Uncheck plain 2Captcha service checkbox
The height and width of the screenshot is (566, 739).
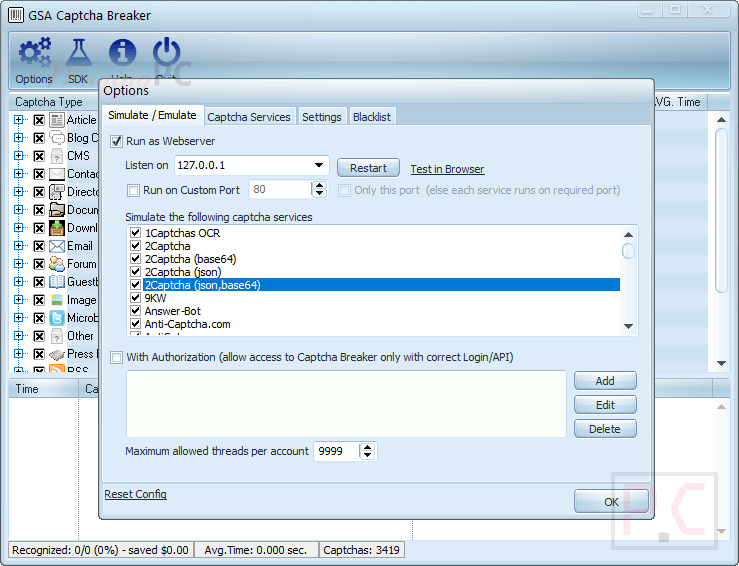tap(136, 246)
